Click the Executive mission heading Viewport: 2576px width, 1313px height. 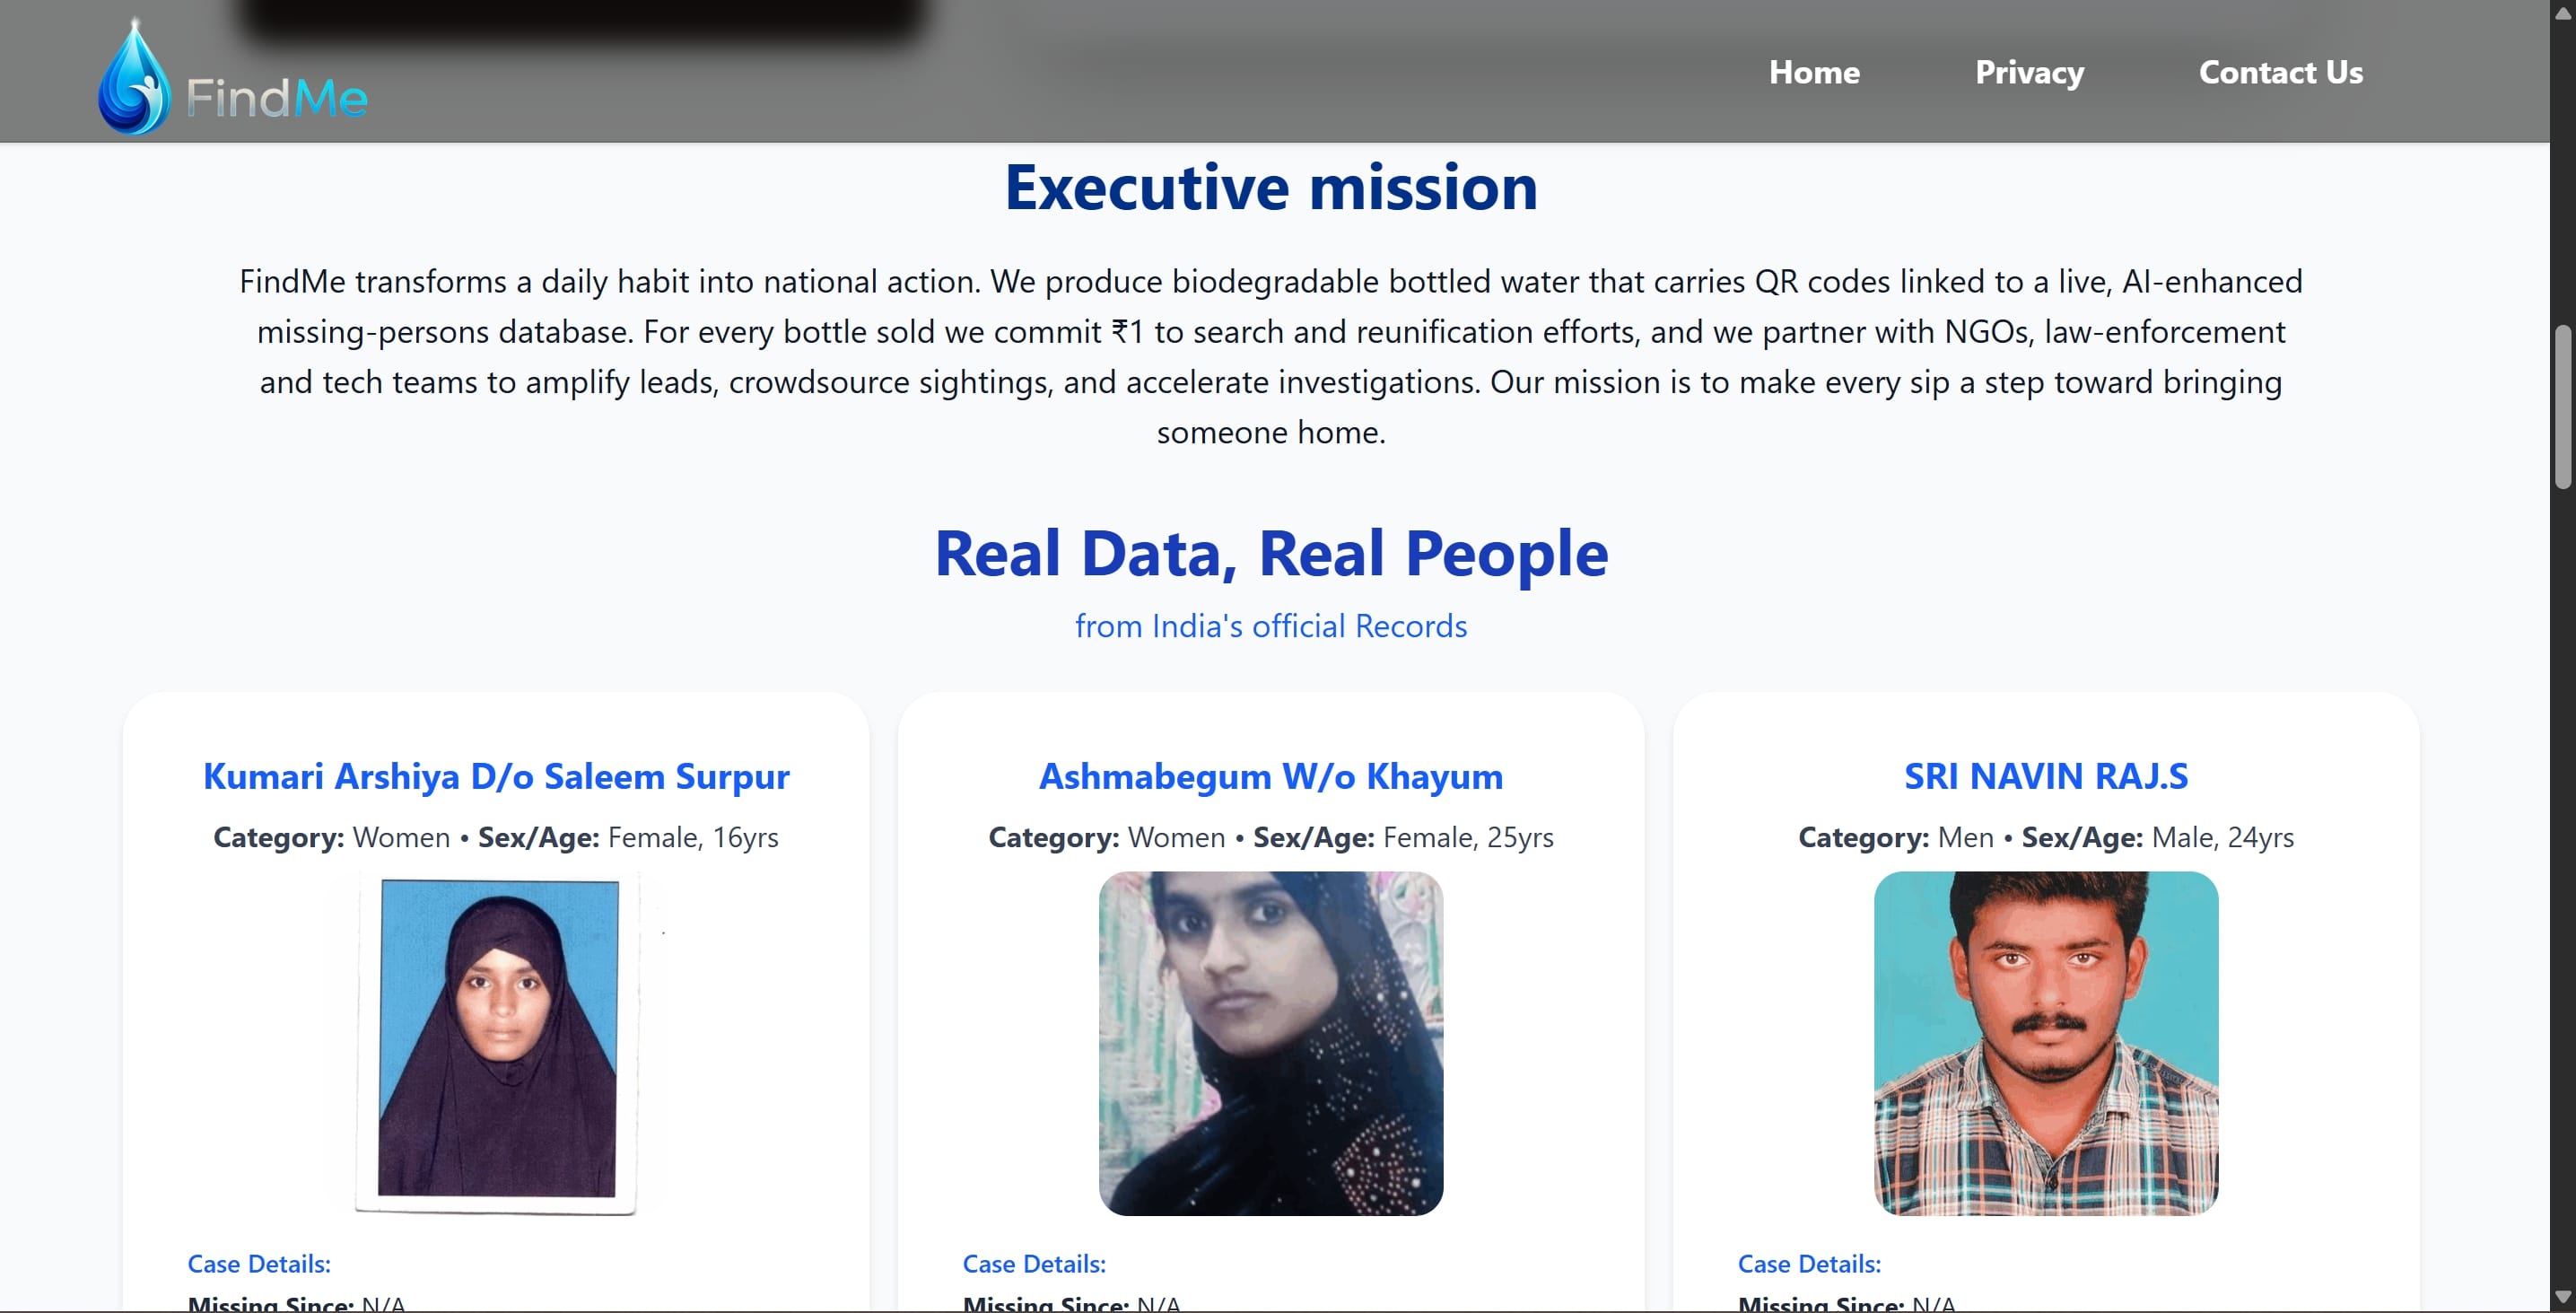pos(1270,187)
